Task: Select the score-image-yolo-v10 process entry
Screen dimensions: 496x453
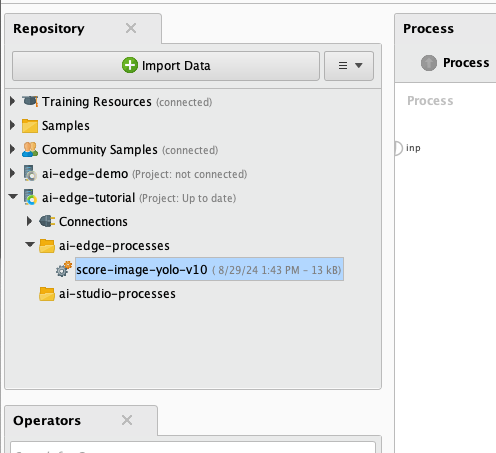Action: tap(209, 269)
